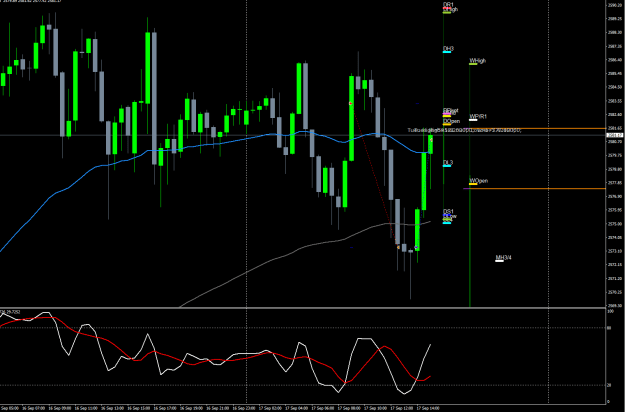This screenshot has height=412, width=625.
Task: Click the yellow marker under the WOpen label
Action: [473, 184]
